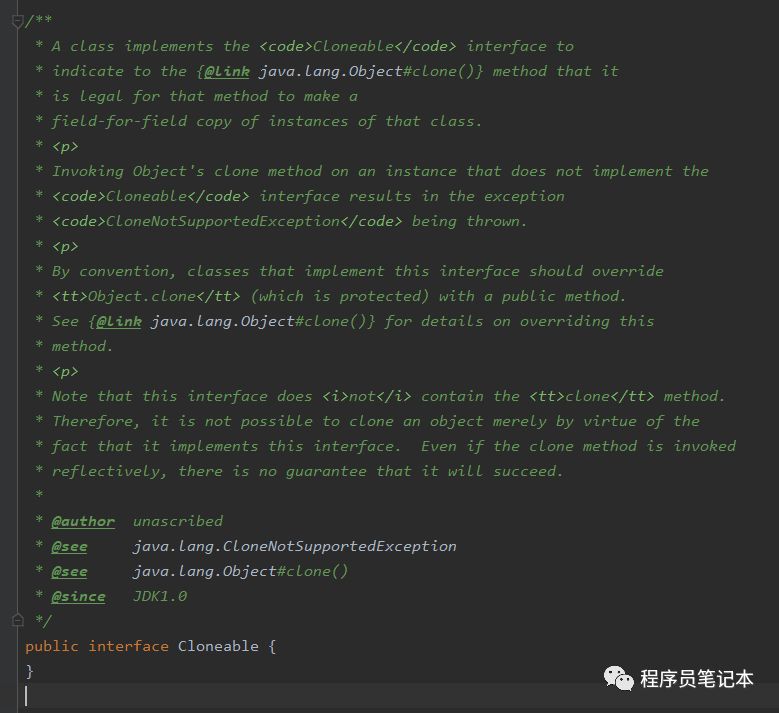Click the Cloneable interface name in the declaration
This screenshot has width=779, height=713.
pyautogui.click(x=218, y=646)
